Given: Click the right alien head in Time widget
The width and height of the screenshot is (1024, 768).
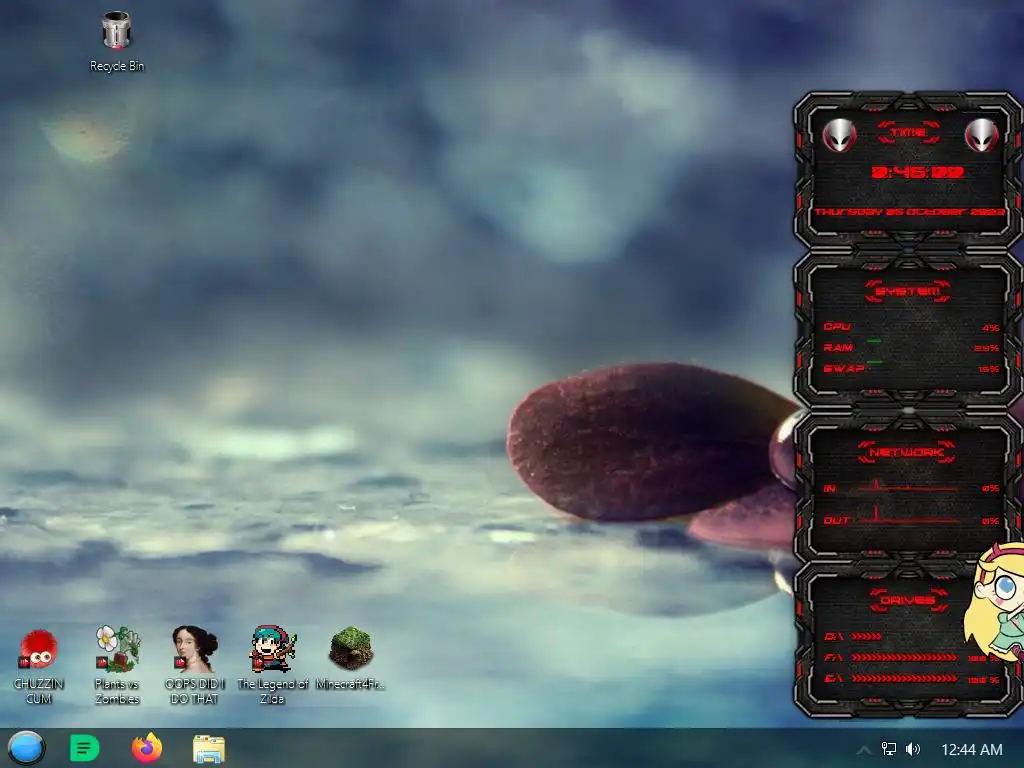Looking at the screenshot, I should [x=981, y=135].
